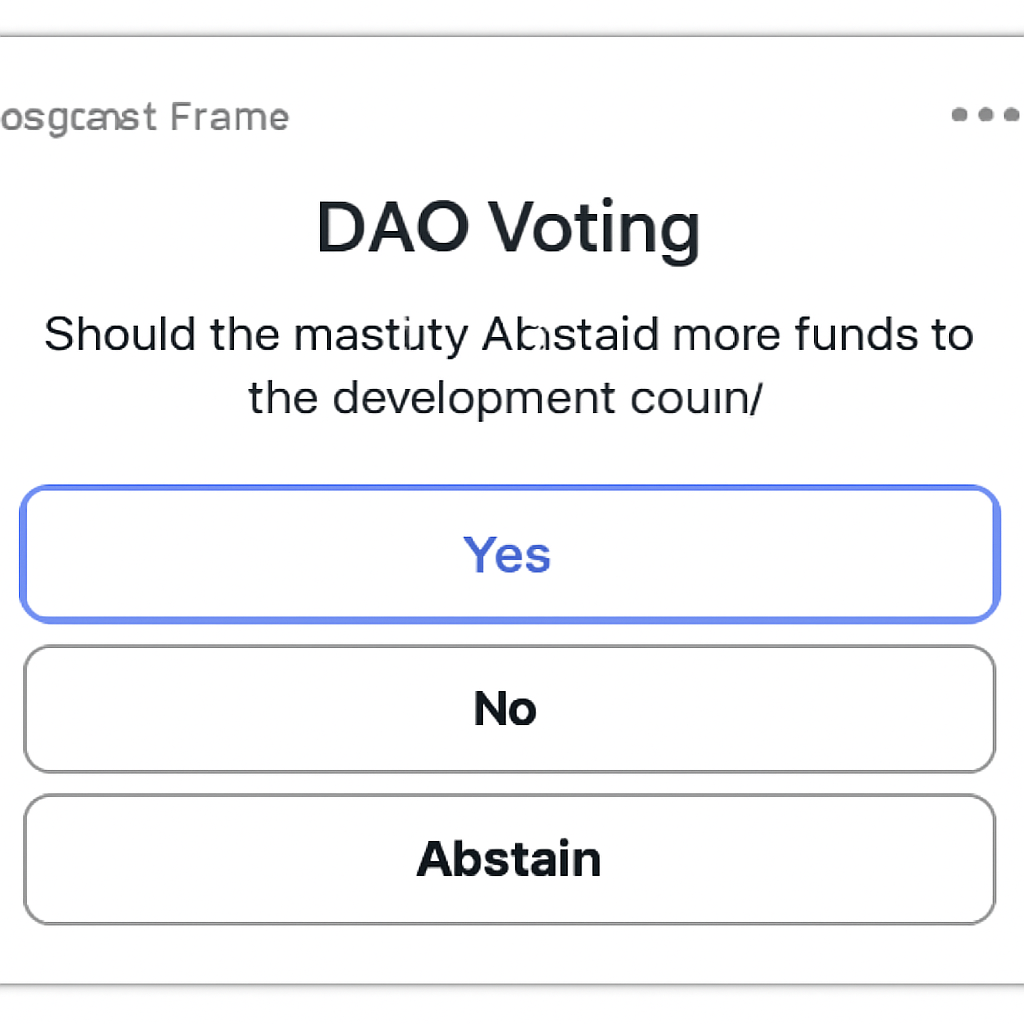Select the highlighted Yes option
The height and width of the screenshot is (1024, 1024).
point(508,553)
